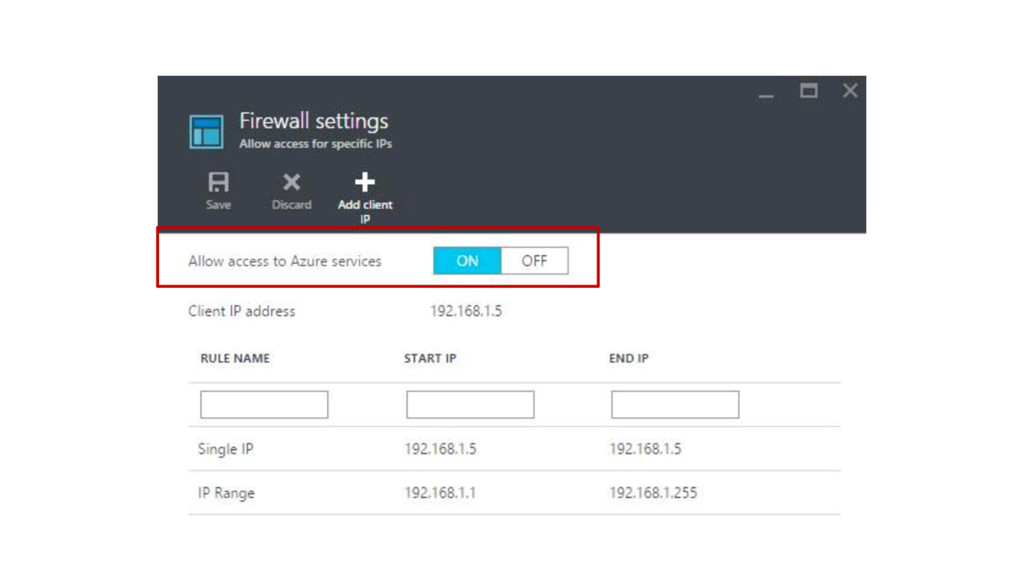Close the Firewall settings blade
The width and height of the screenshot is (1024, 576).
(850, 91)
